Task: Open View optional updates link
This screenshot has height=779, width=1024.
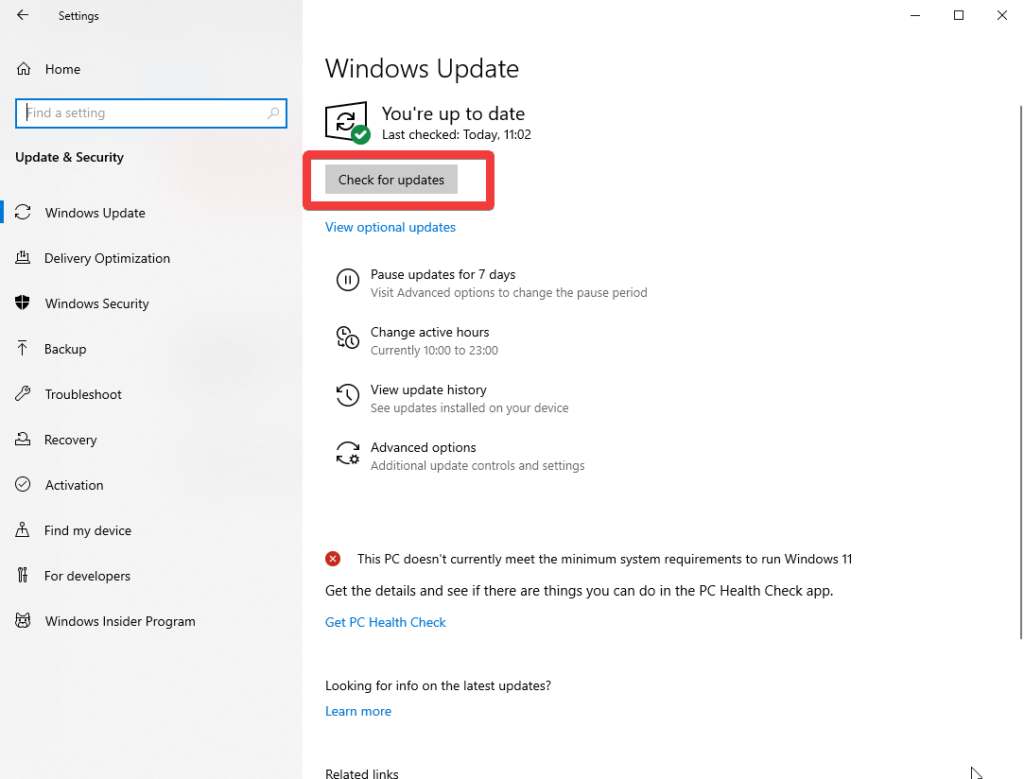Action: coord(391,227)
